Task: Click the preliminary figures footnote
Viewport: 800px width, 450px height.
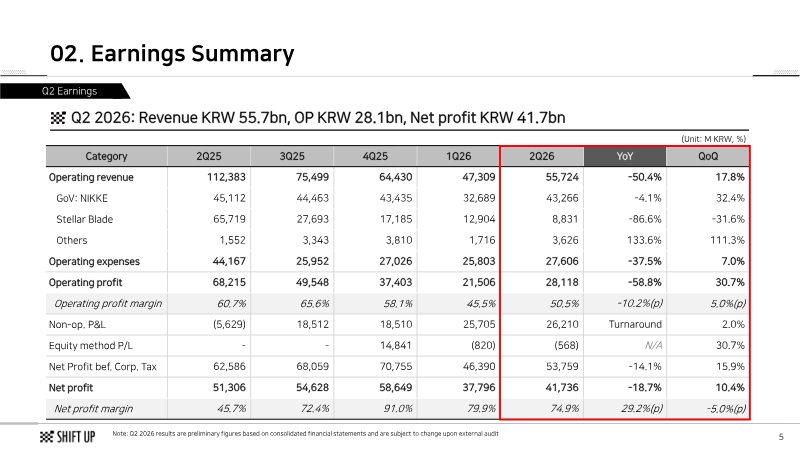Action: [x=305, y=434]
